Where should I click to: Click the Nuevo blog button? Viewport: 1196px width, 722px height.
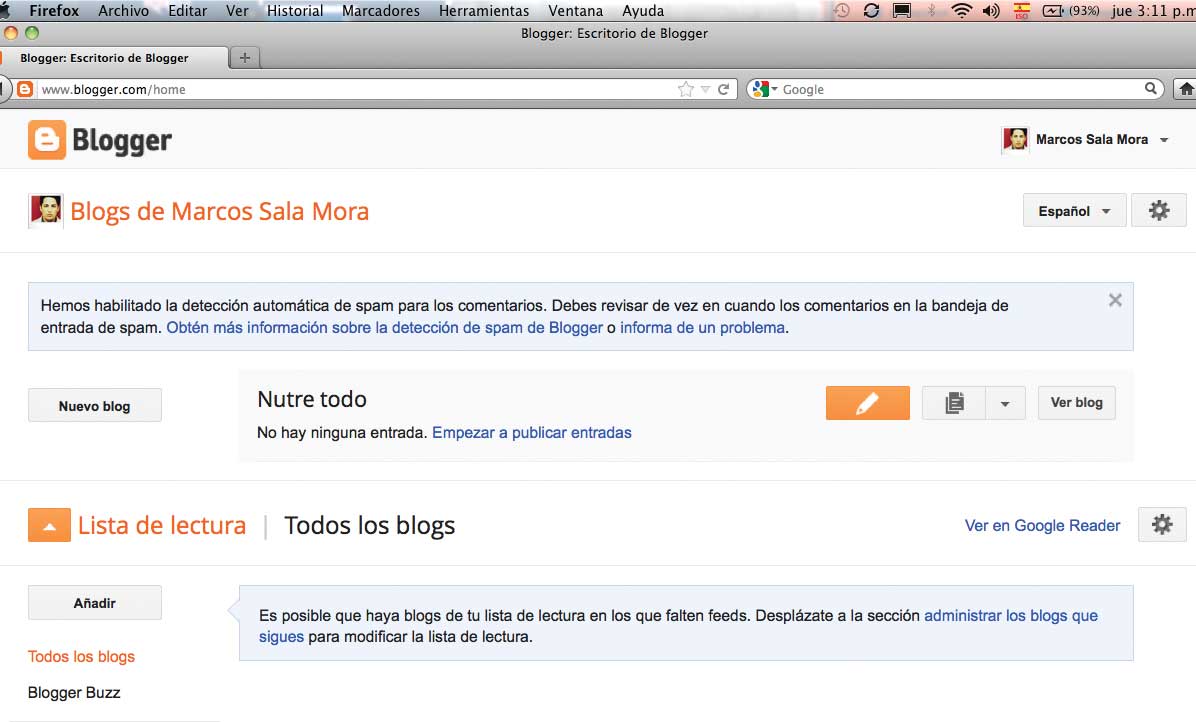[94, 406]
